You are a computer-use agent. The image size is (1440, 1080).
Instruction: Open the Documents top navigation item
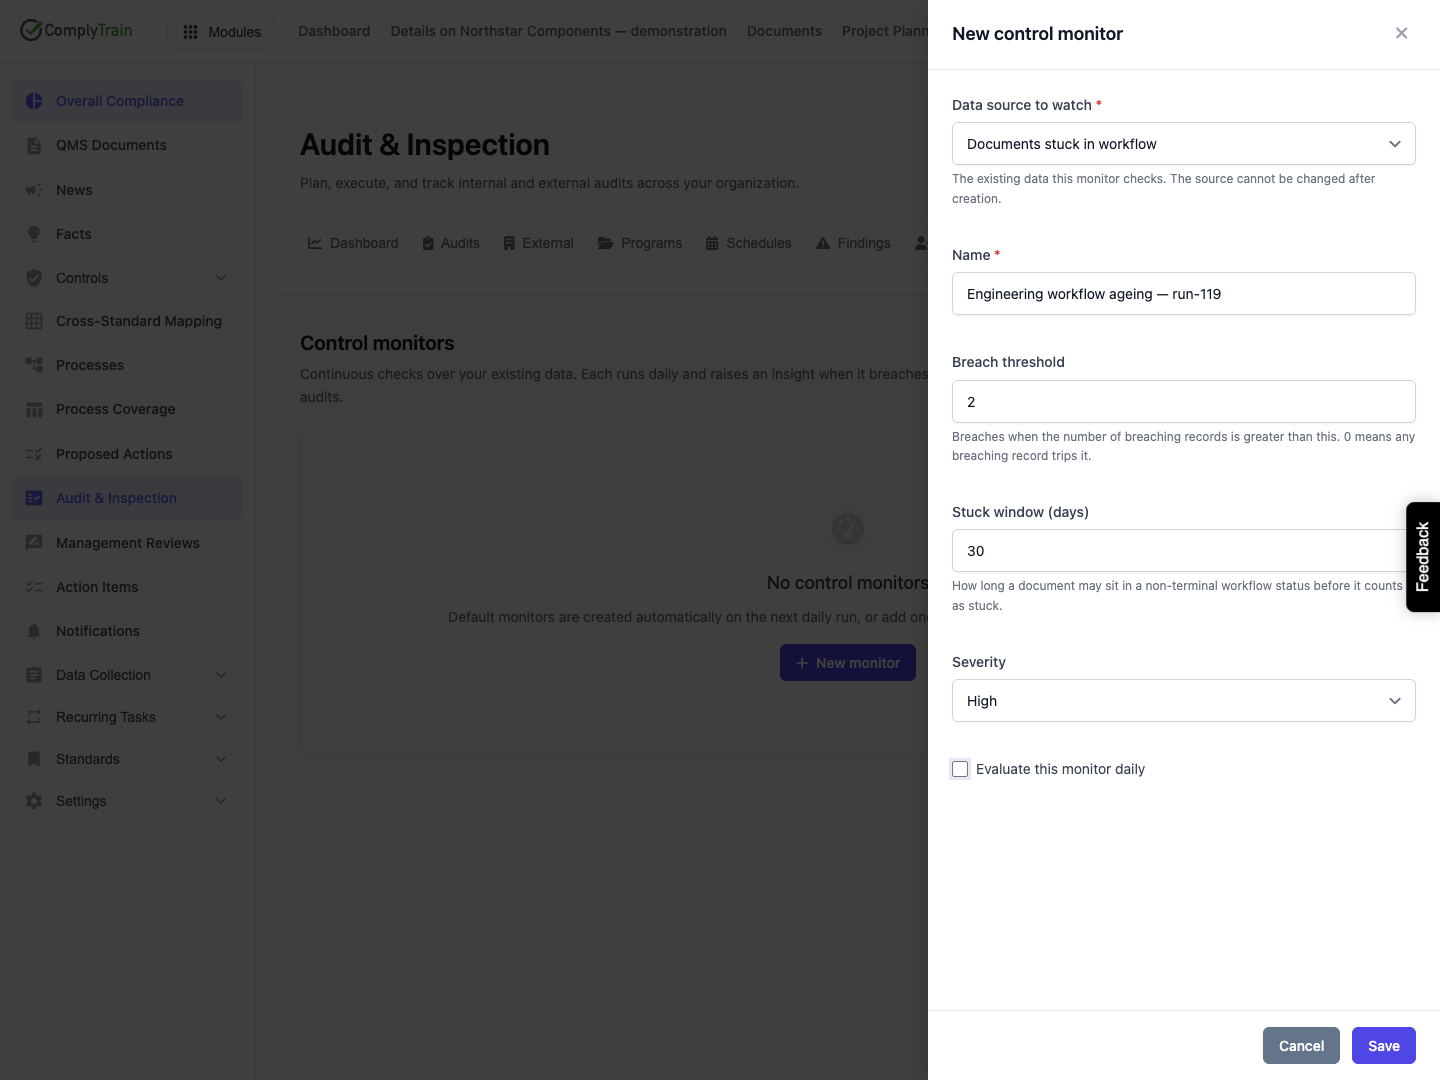point(784,31)
